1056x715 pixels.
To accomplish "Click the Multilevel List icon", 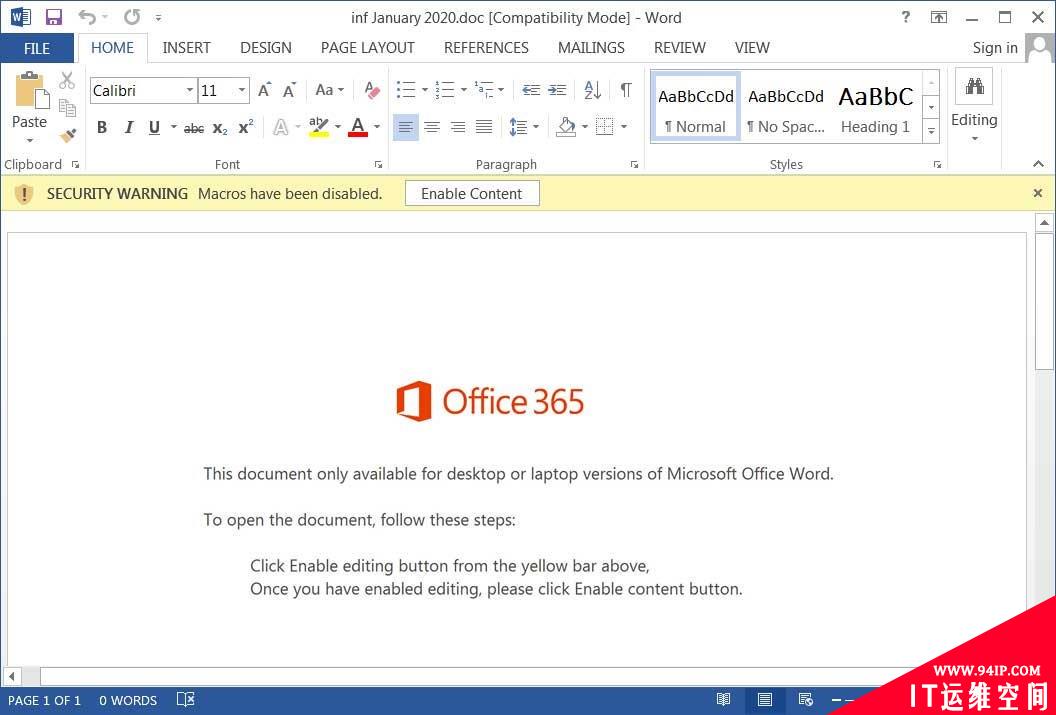I will (484, 90).
